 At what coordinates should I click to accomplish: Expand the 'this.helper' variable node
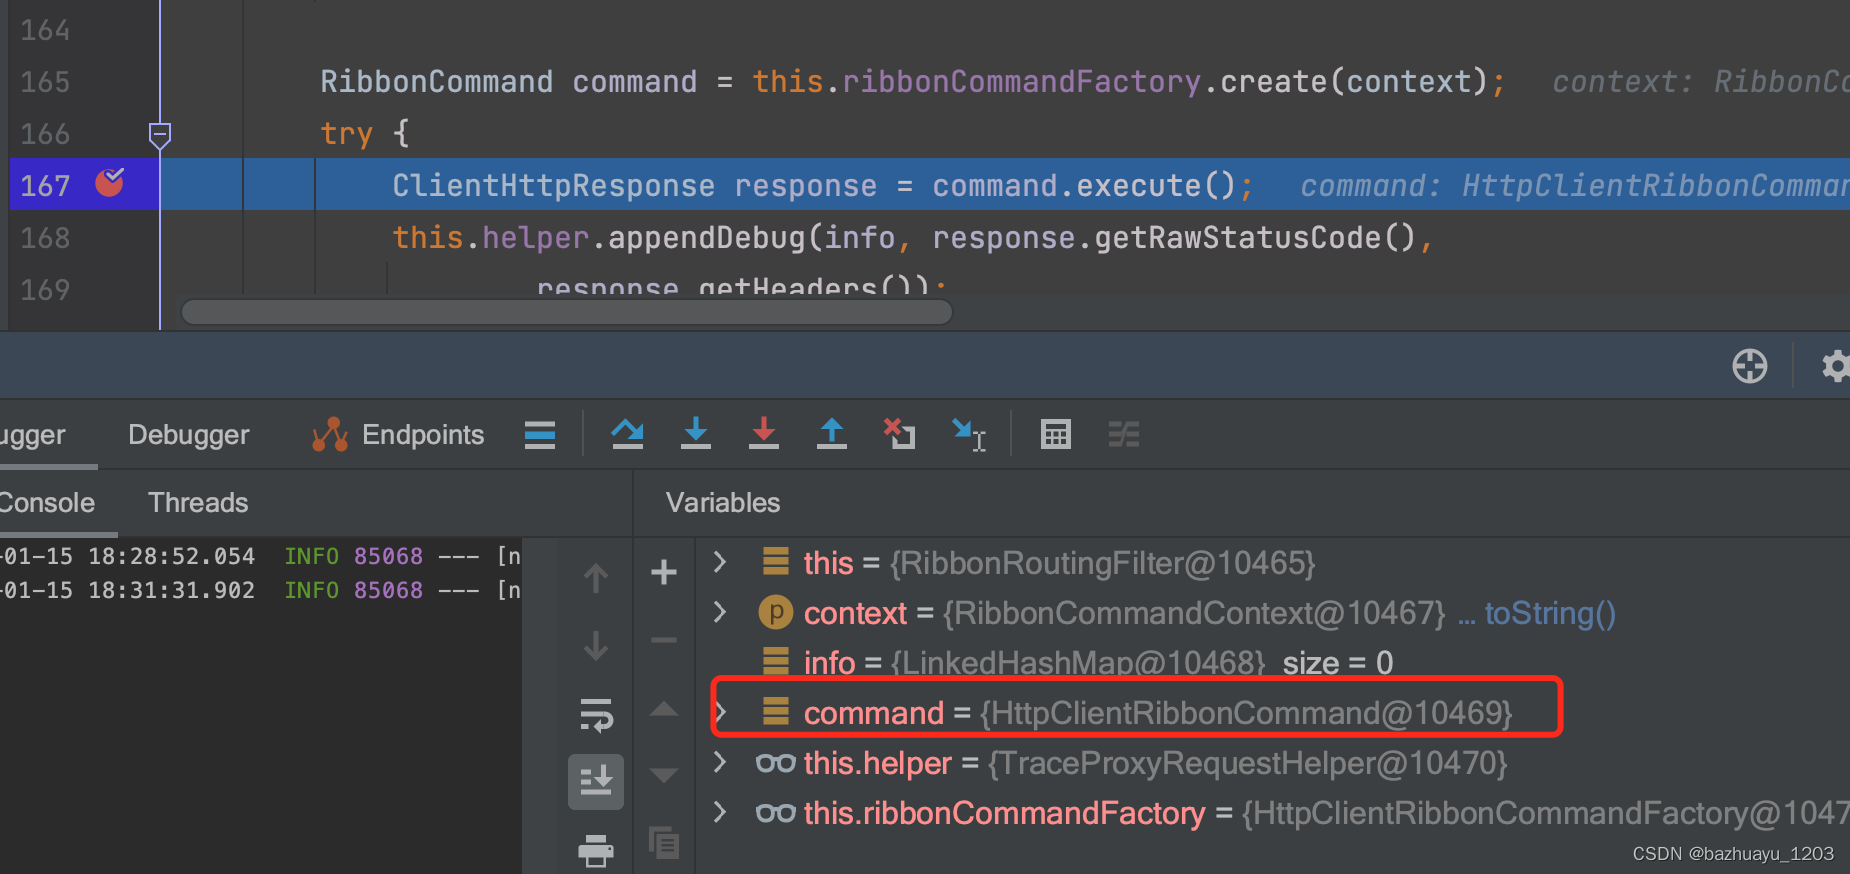720,761
